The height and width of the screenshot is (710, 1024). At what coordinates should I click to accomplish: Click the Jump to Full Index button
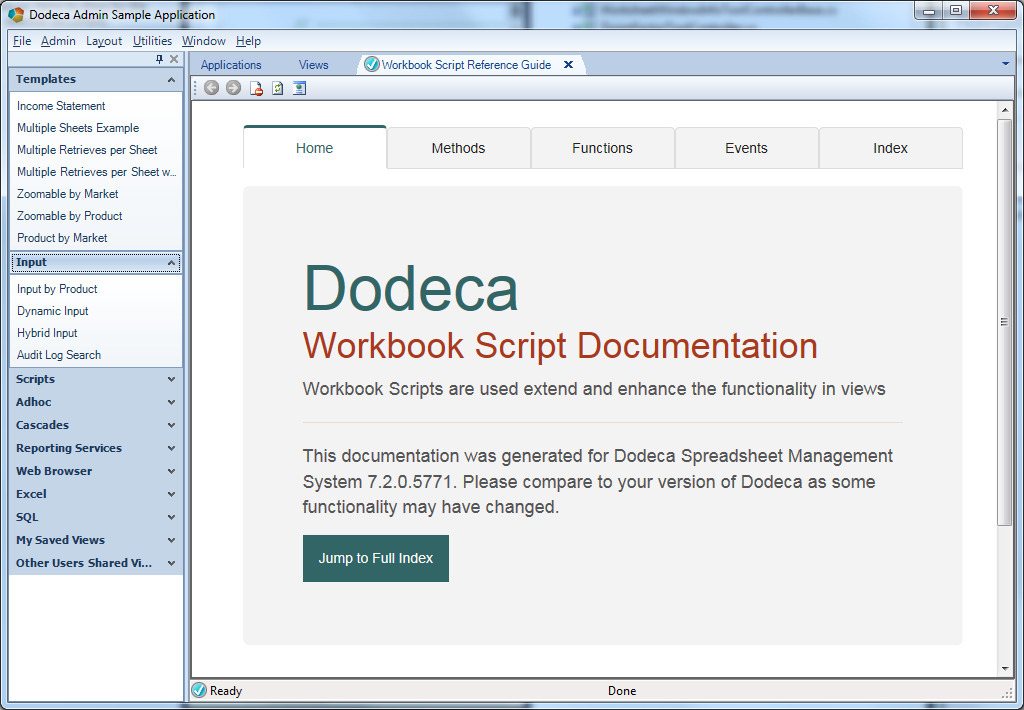pos(376,558)
